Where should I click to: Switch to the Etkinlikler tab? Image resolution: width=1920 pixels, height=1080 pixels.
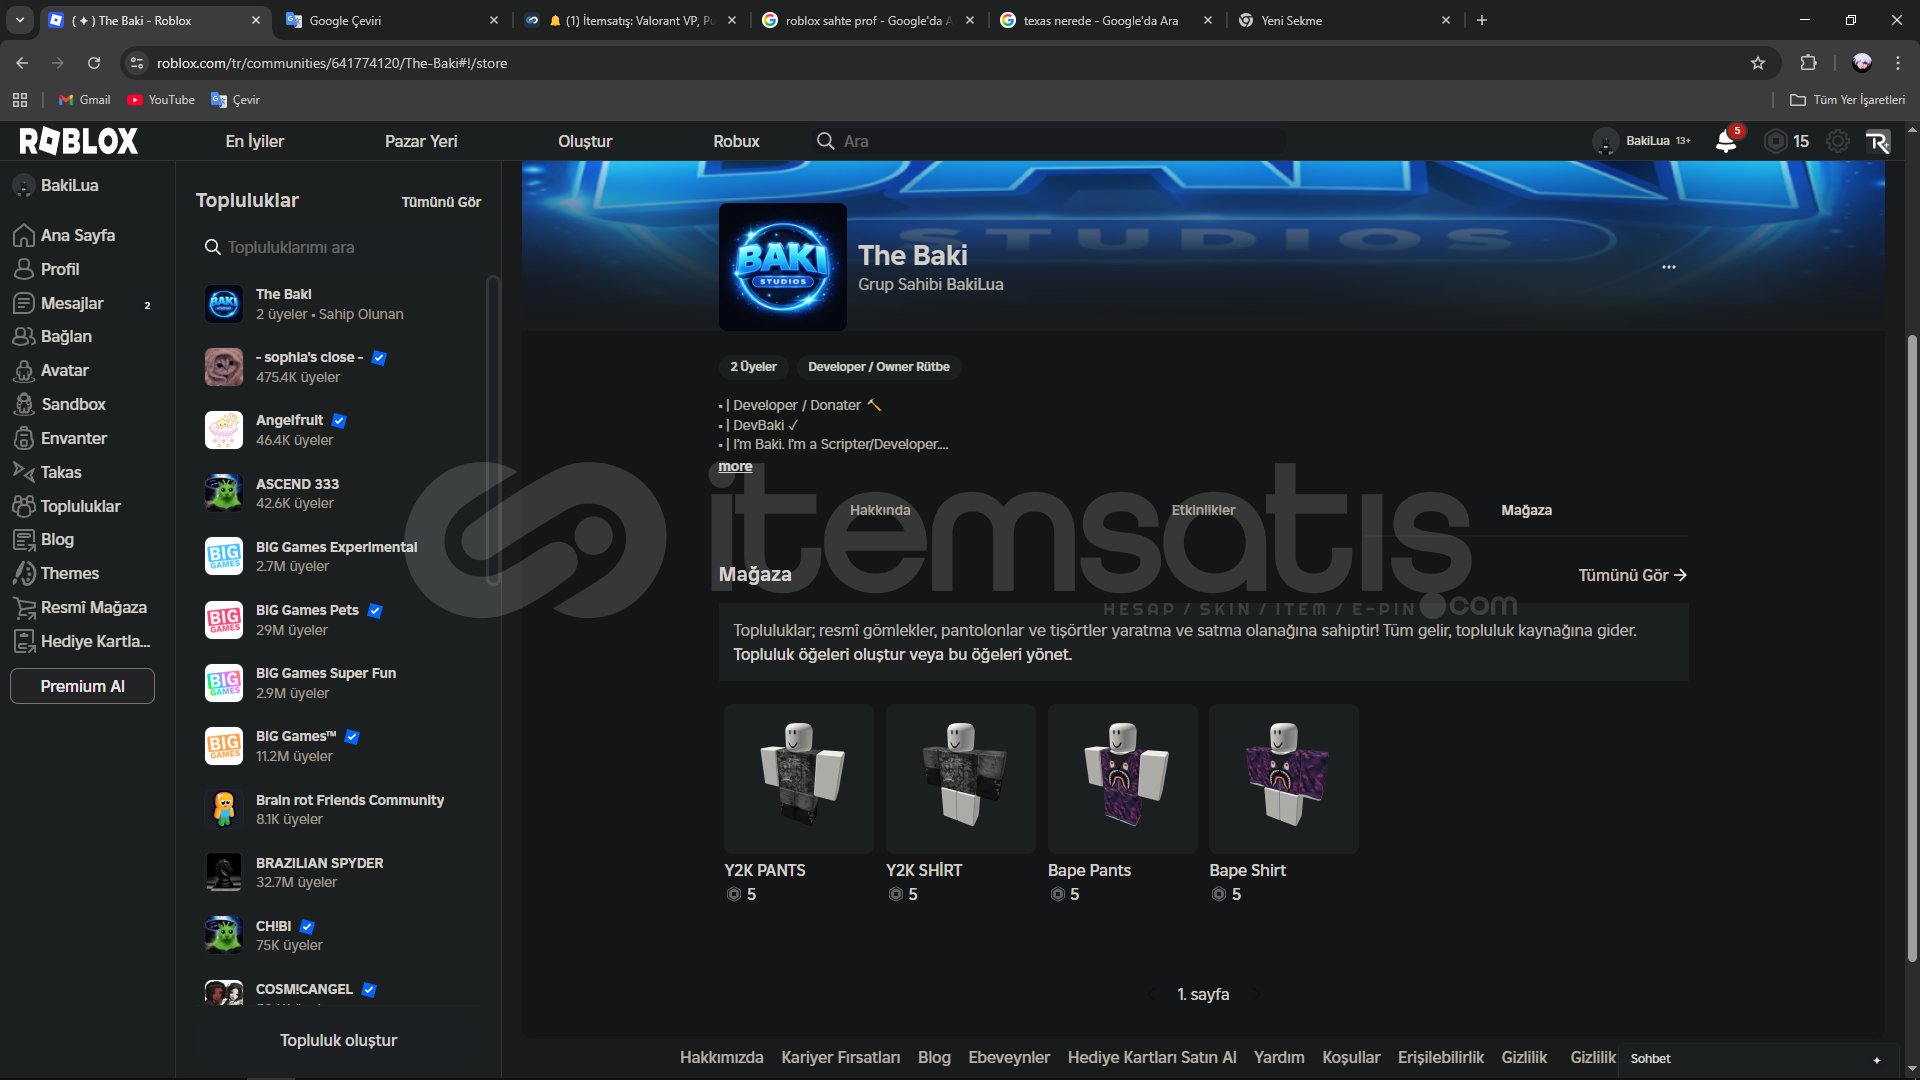pos(1203,510)
